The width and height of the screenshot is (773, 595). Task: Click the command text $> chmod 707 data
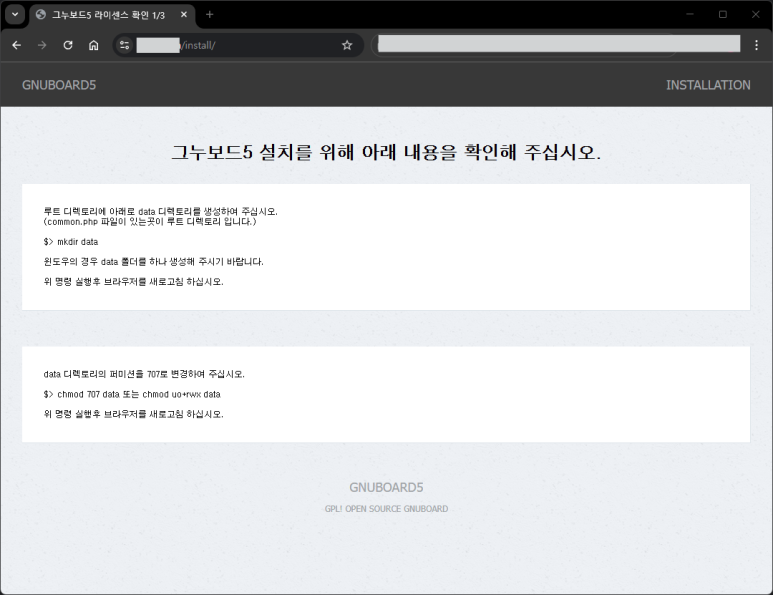tap(81, 394)
